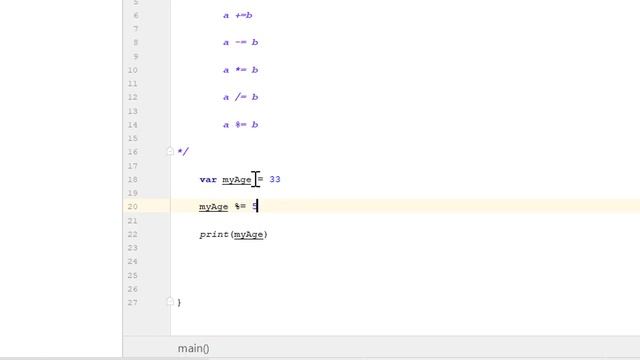
Task: Click the 'a -= b' comment line
Action: pos(240,42)
